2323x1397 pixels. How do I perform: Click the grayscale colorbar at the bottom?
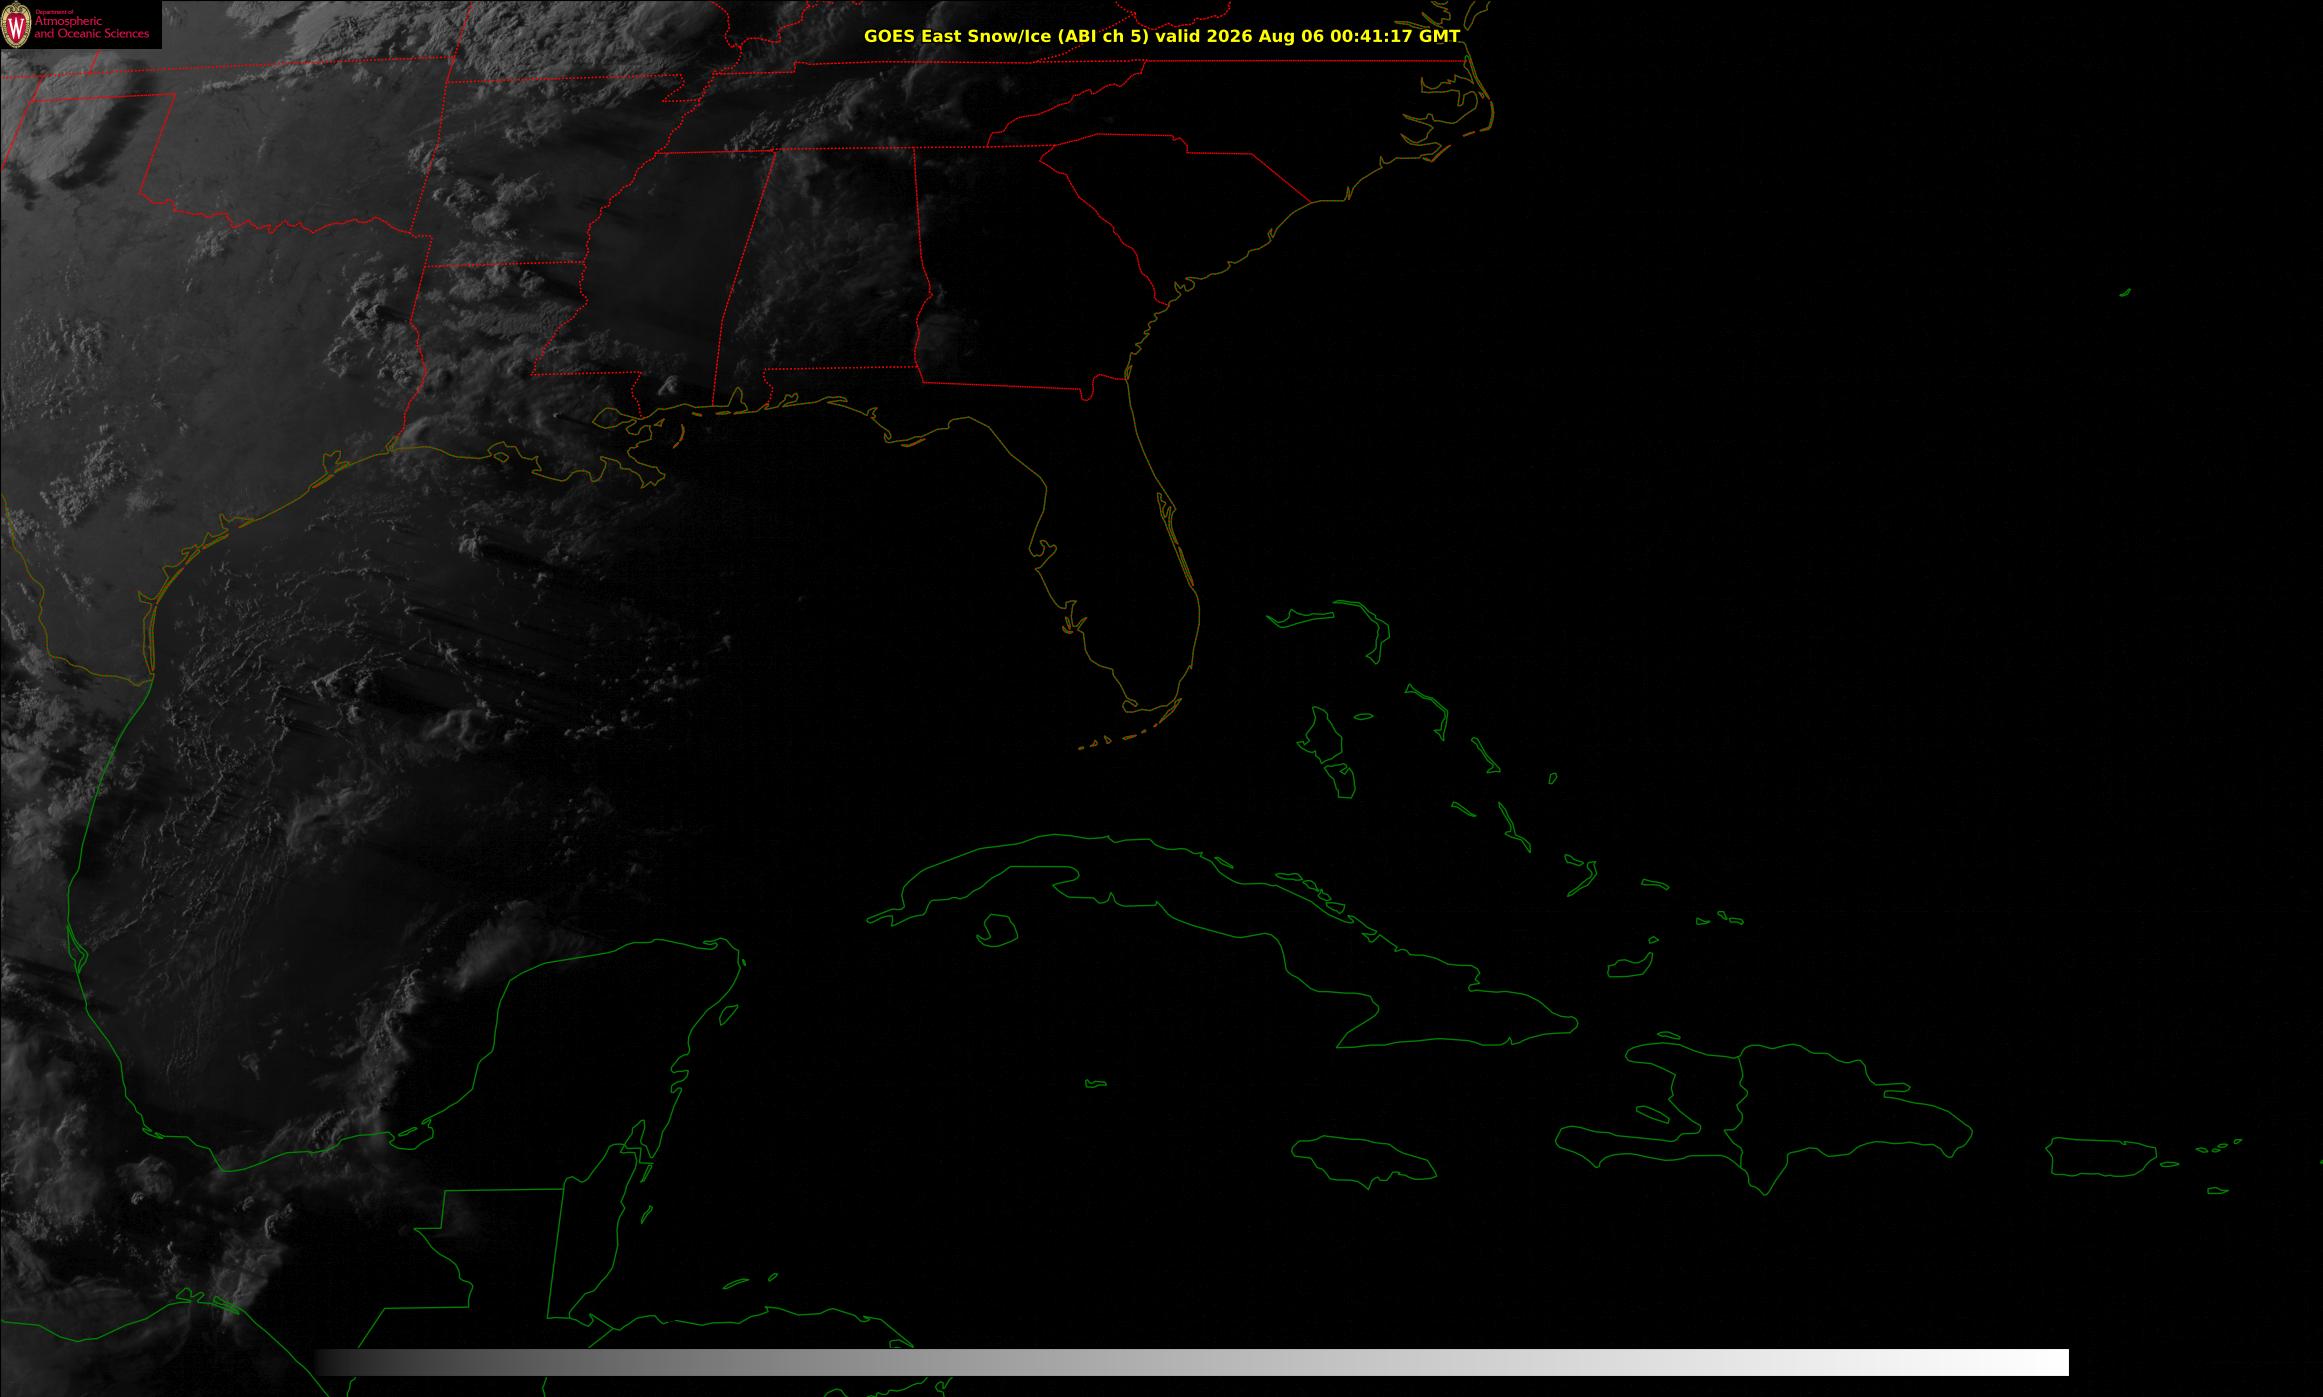[x=1192, y=1362]
